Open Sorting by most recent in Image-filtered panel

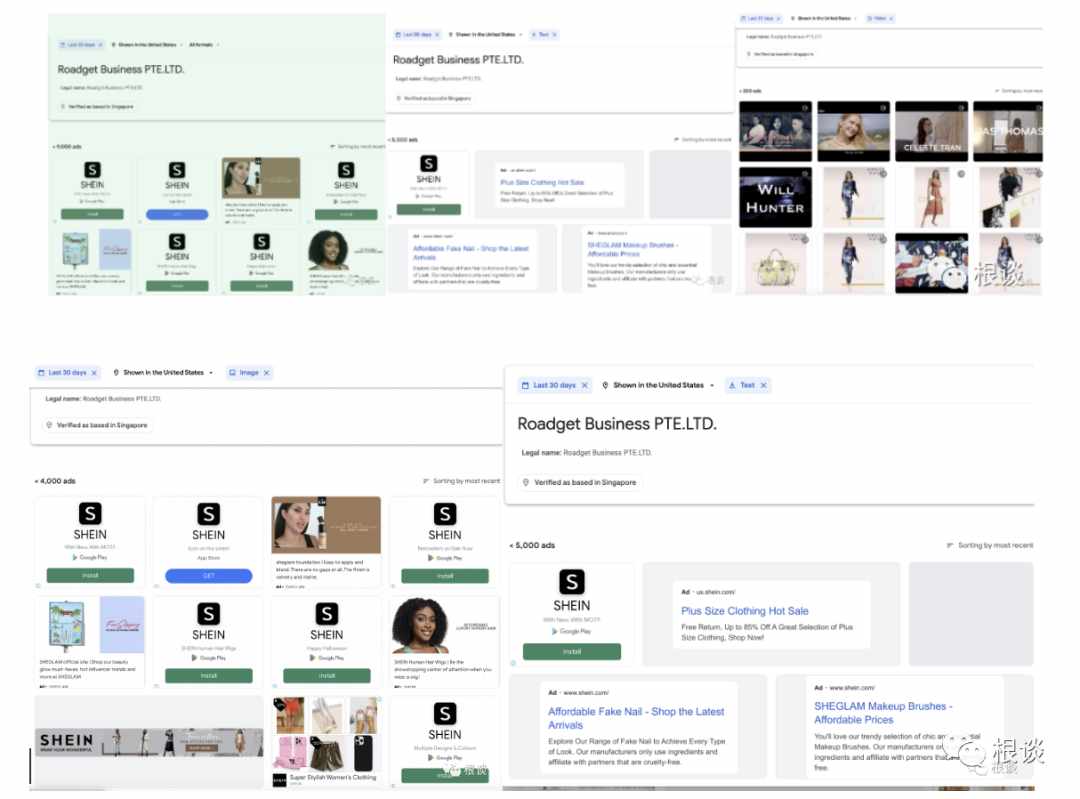462,481
